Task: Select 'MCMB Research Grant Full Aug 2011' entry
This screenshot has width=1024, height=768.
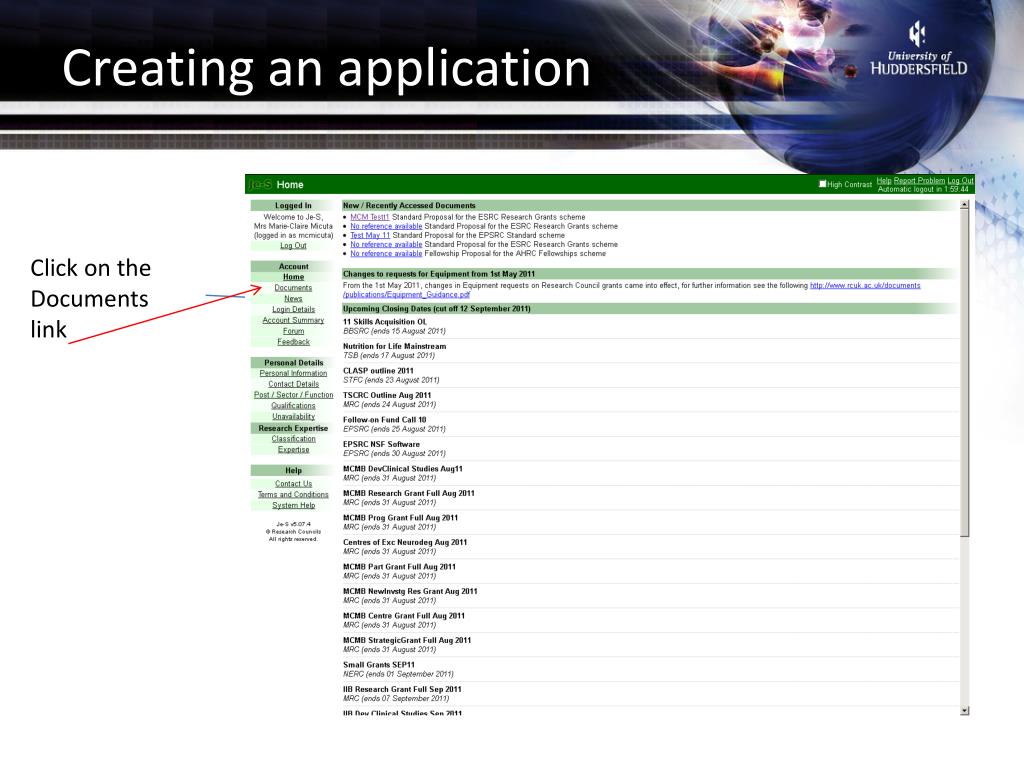Action: [x=409, y=494]
